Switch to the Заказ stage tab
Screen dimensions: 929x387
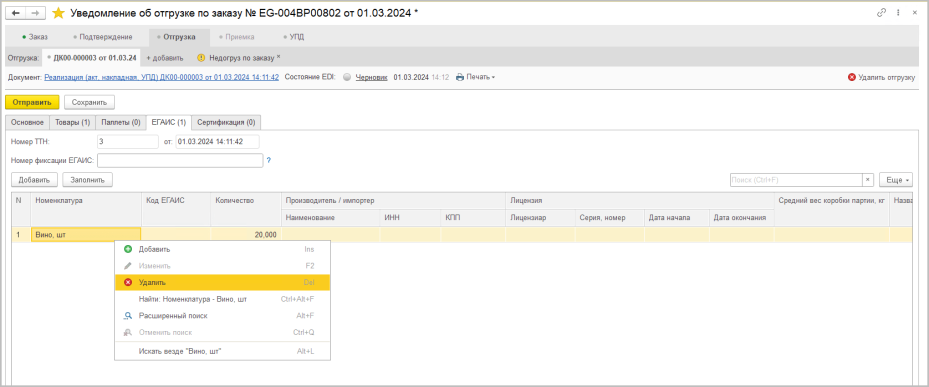[35, 37]
